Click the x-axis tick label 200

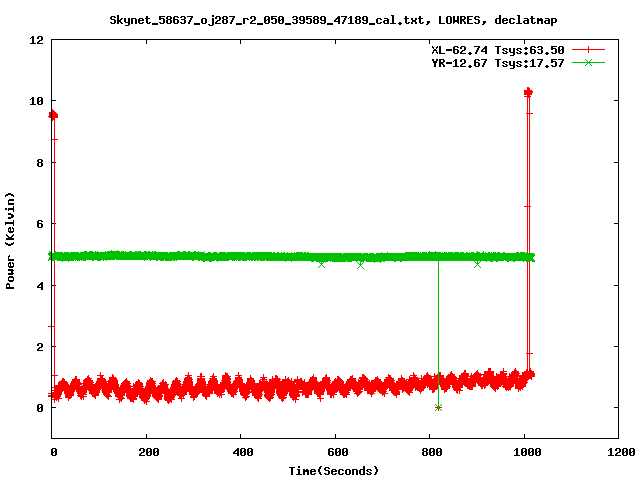(149, 452)
